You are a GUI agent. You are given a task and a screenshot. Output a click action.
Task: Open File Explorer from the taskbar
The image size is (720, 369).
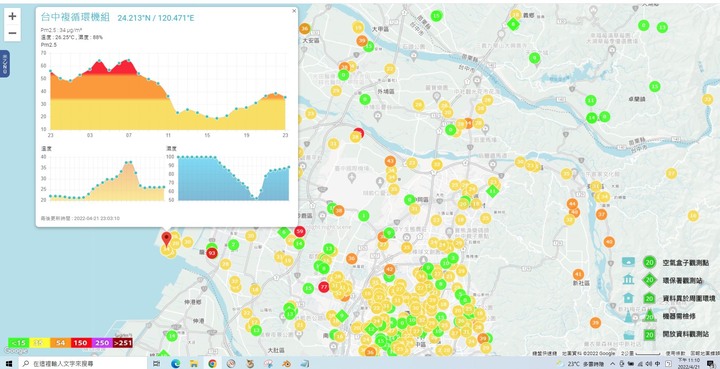pos(194,363)
